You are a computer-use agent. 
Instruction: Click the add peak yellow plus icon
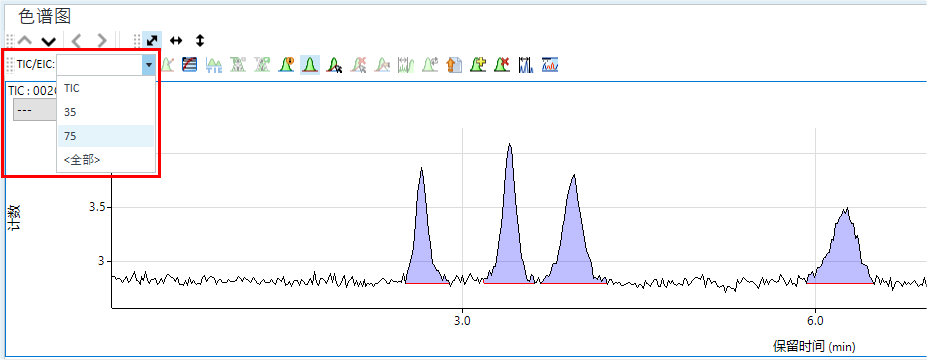tap(478, 64)
